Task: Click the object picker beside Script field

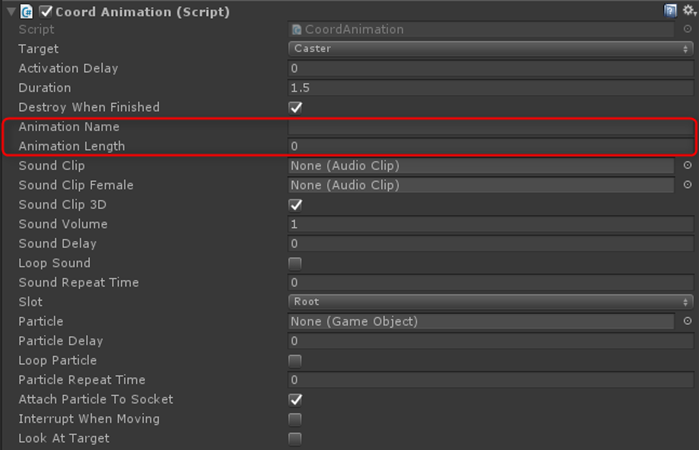Action: tap(687, 30)
